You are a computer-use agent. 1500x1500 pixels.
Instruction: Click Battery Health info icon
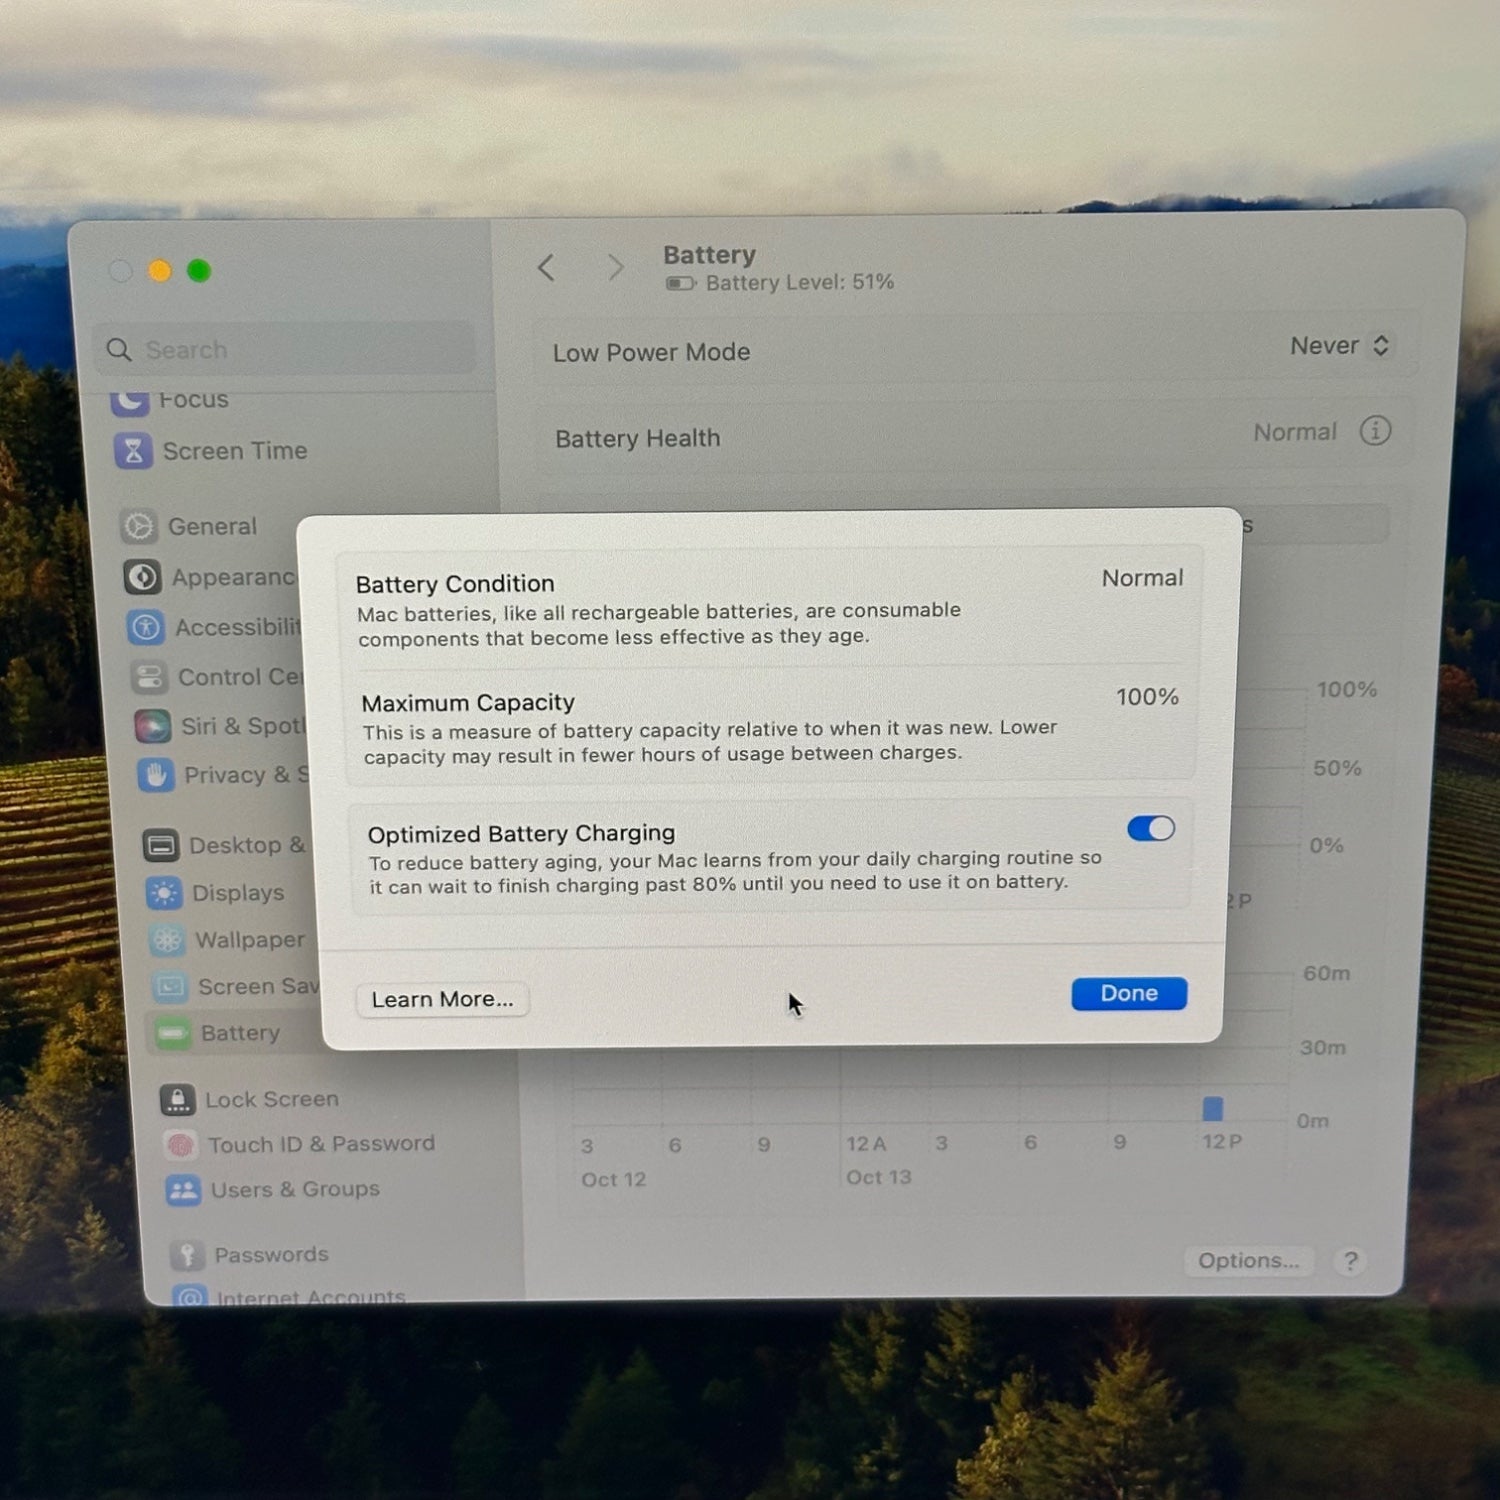pos(1375,431)
